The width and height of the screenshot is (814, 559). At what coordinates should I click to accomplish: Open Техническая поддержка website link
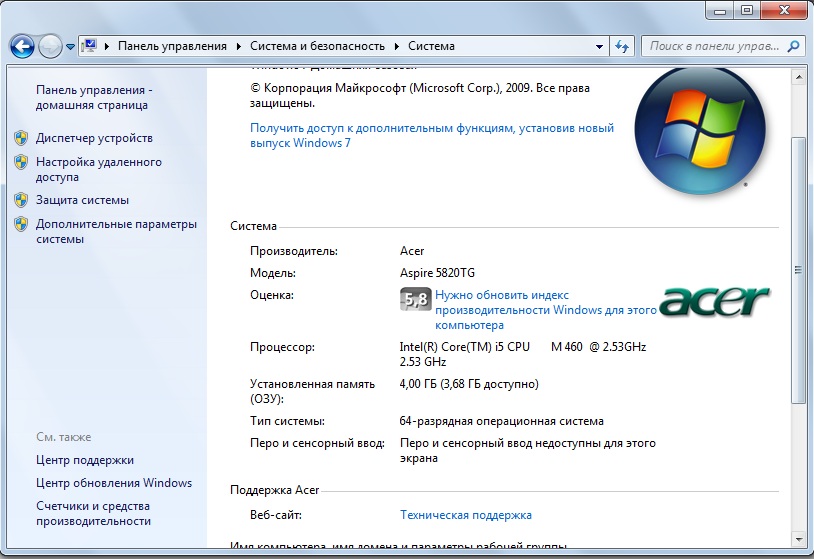(465, 515)
